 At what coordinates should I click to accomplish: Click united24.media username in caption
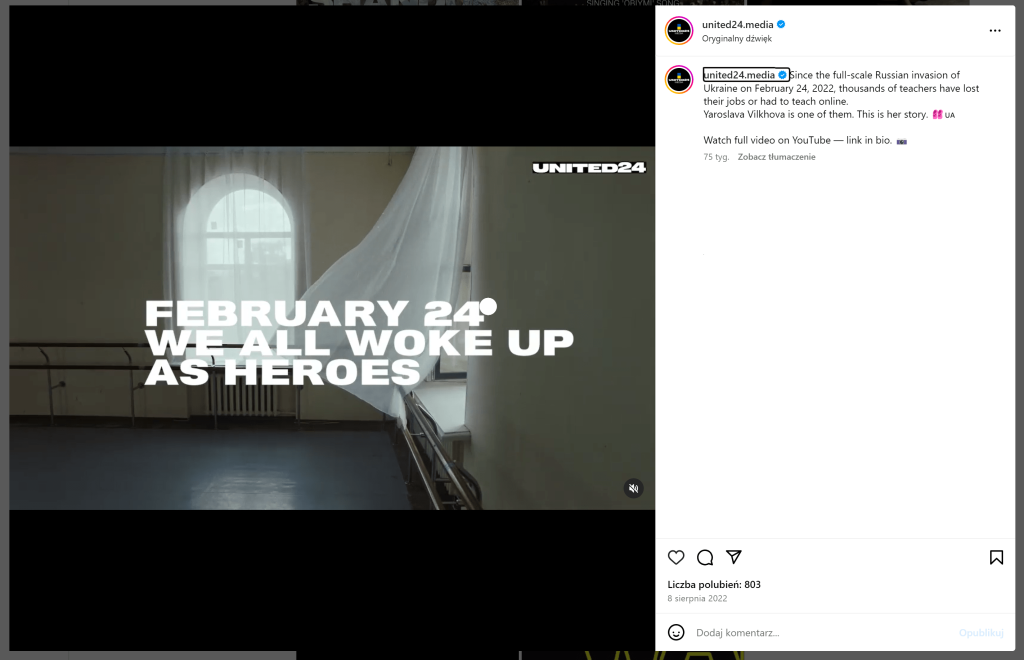tap(739, 74)
